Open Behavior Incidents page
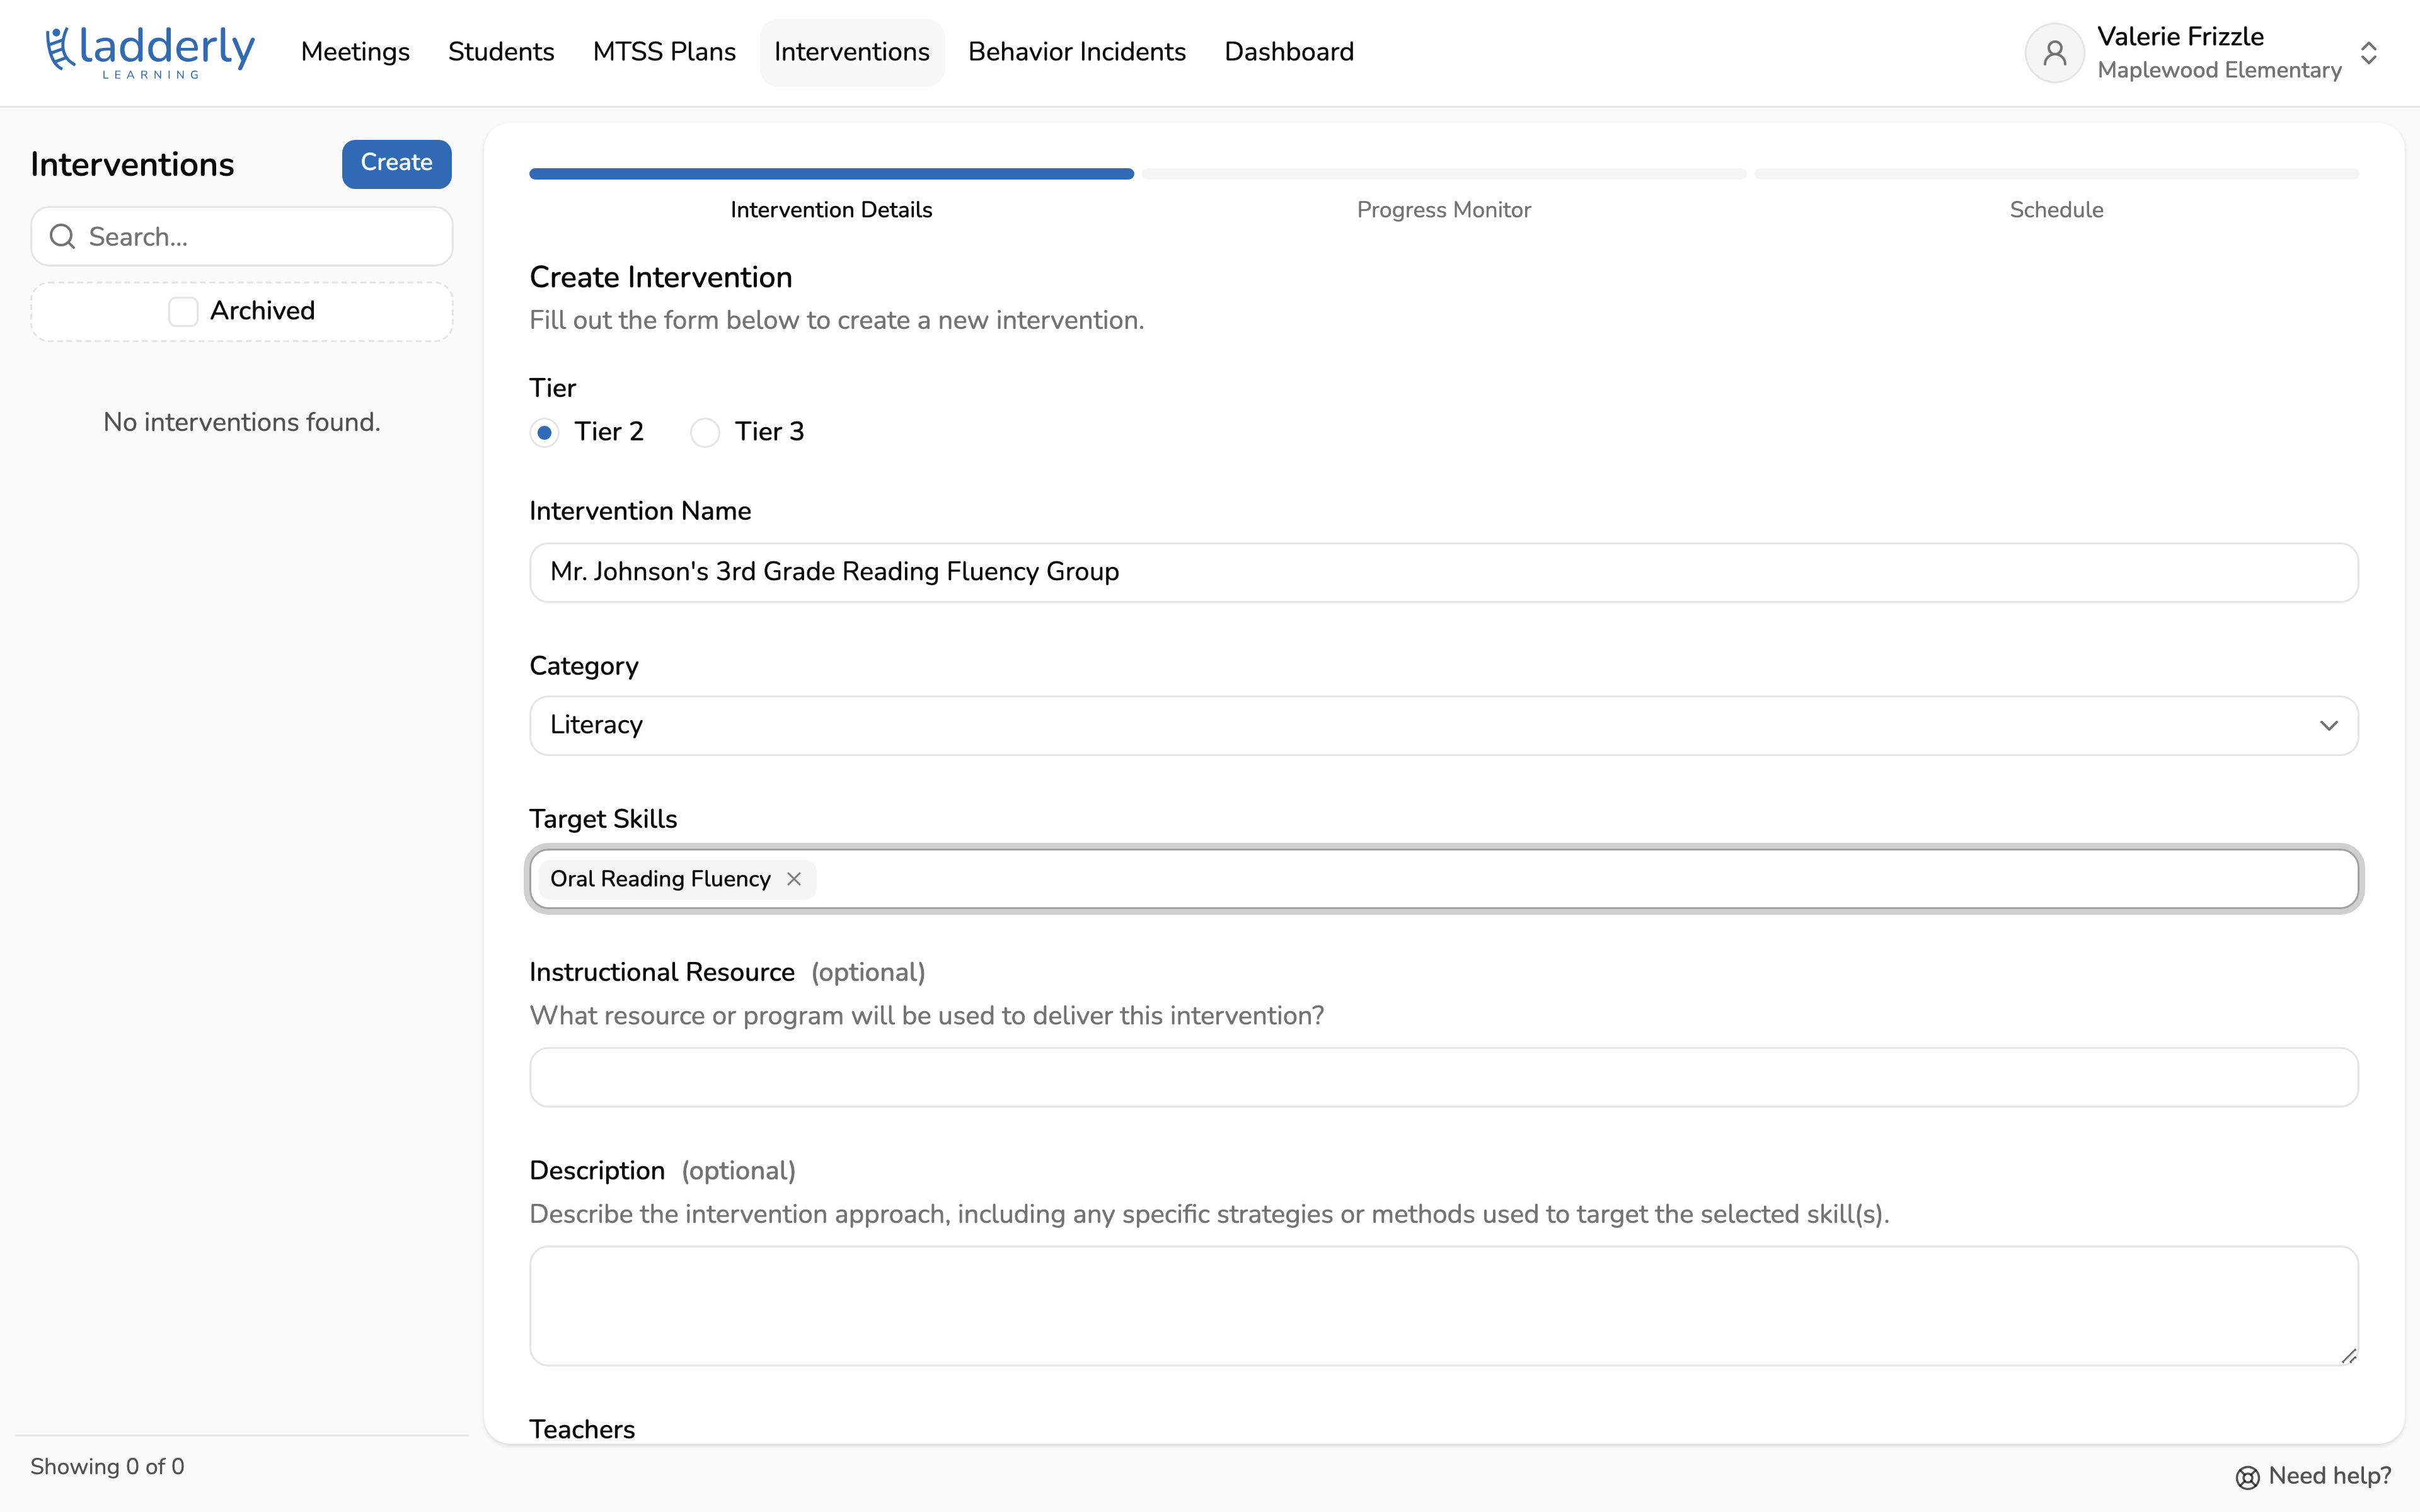The height and width of the screenshot is (1512, 2420). coord(1077,52)
